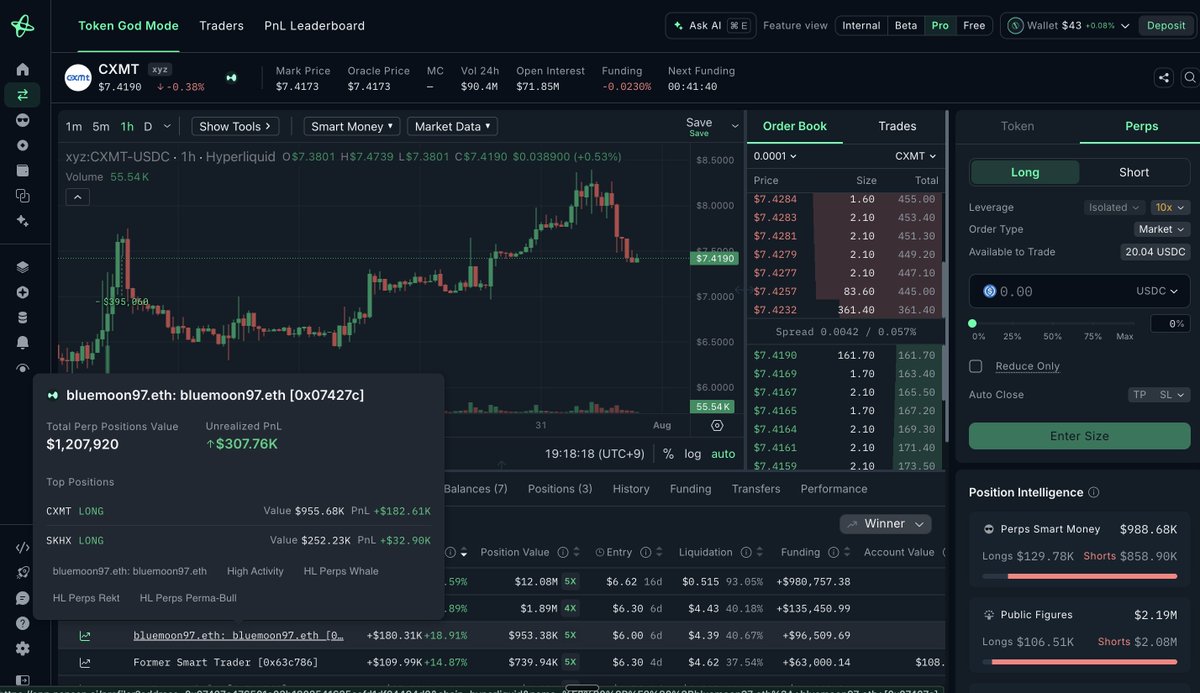1200x693 pixels.
Task: Expand the timeframe dropdown chevron after D
Action: [x=167, y=126]
